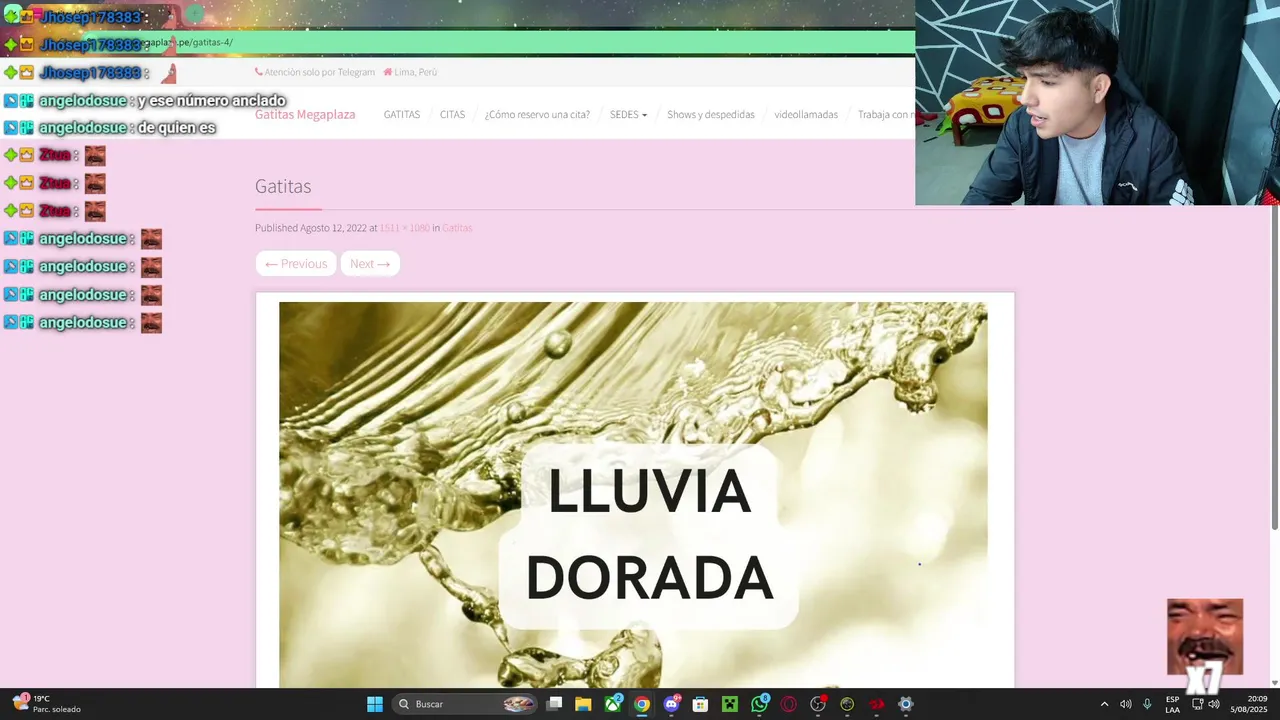Open the Xbox app in the taskbar

(613, 704)
